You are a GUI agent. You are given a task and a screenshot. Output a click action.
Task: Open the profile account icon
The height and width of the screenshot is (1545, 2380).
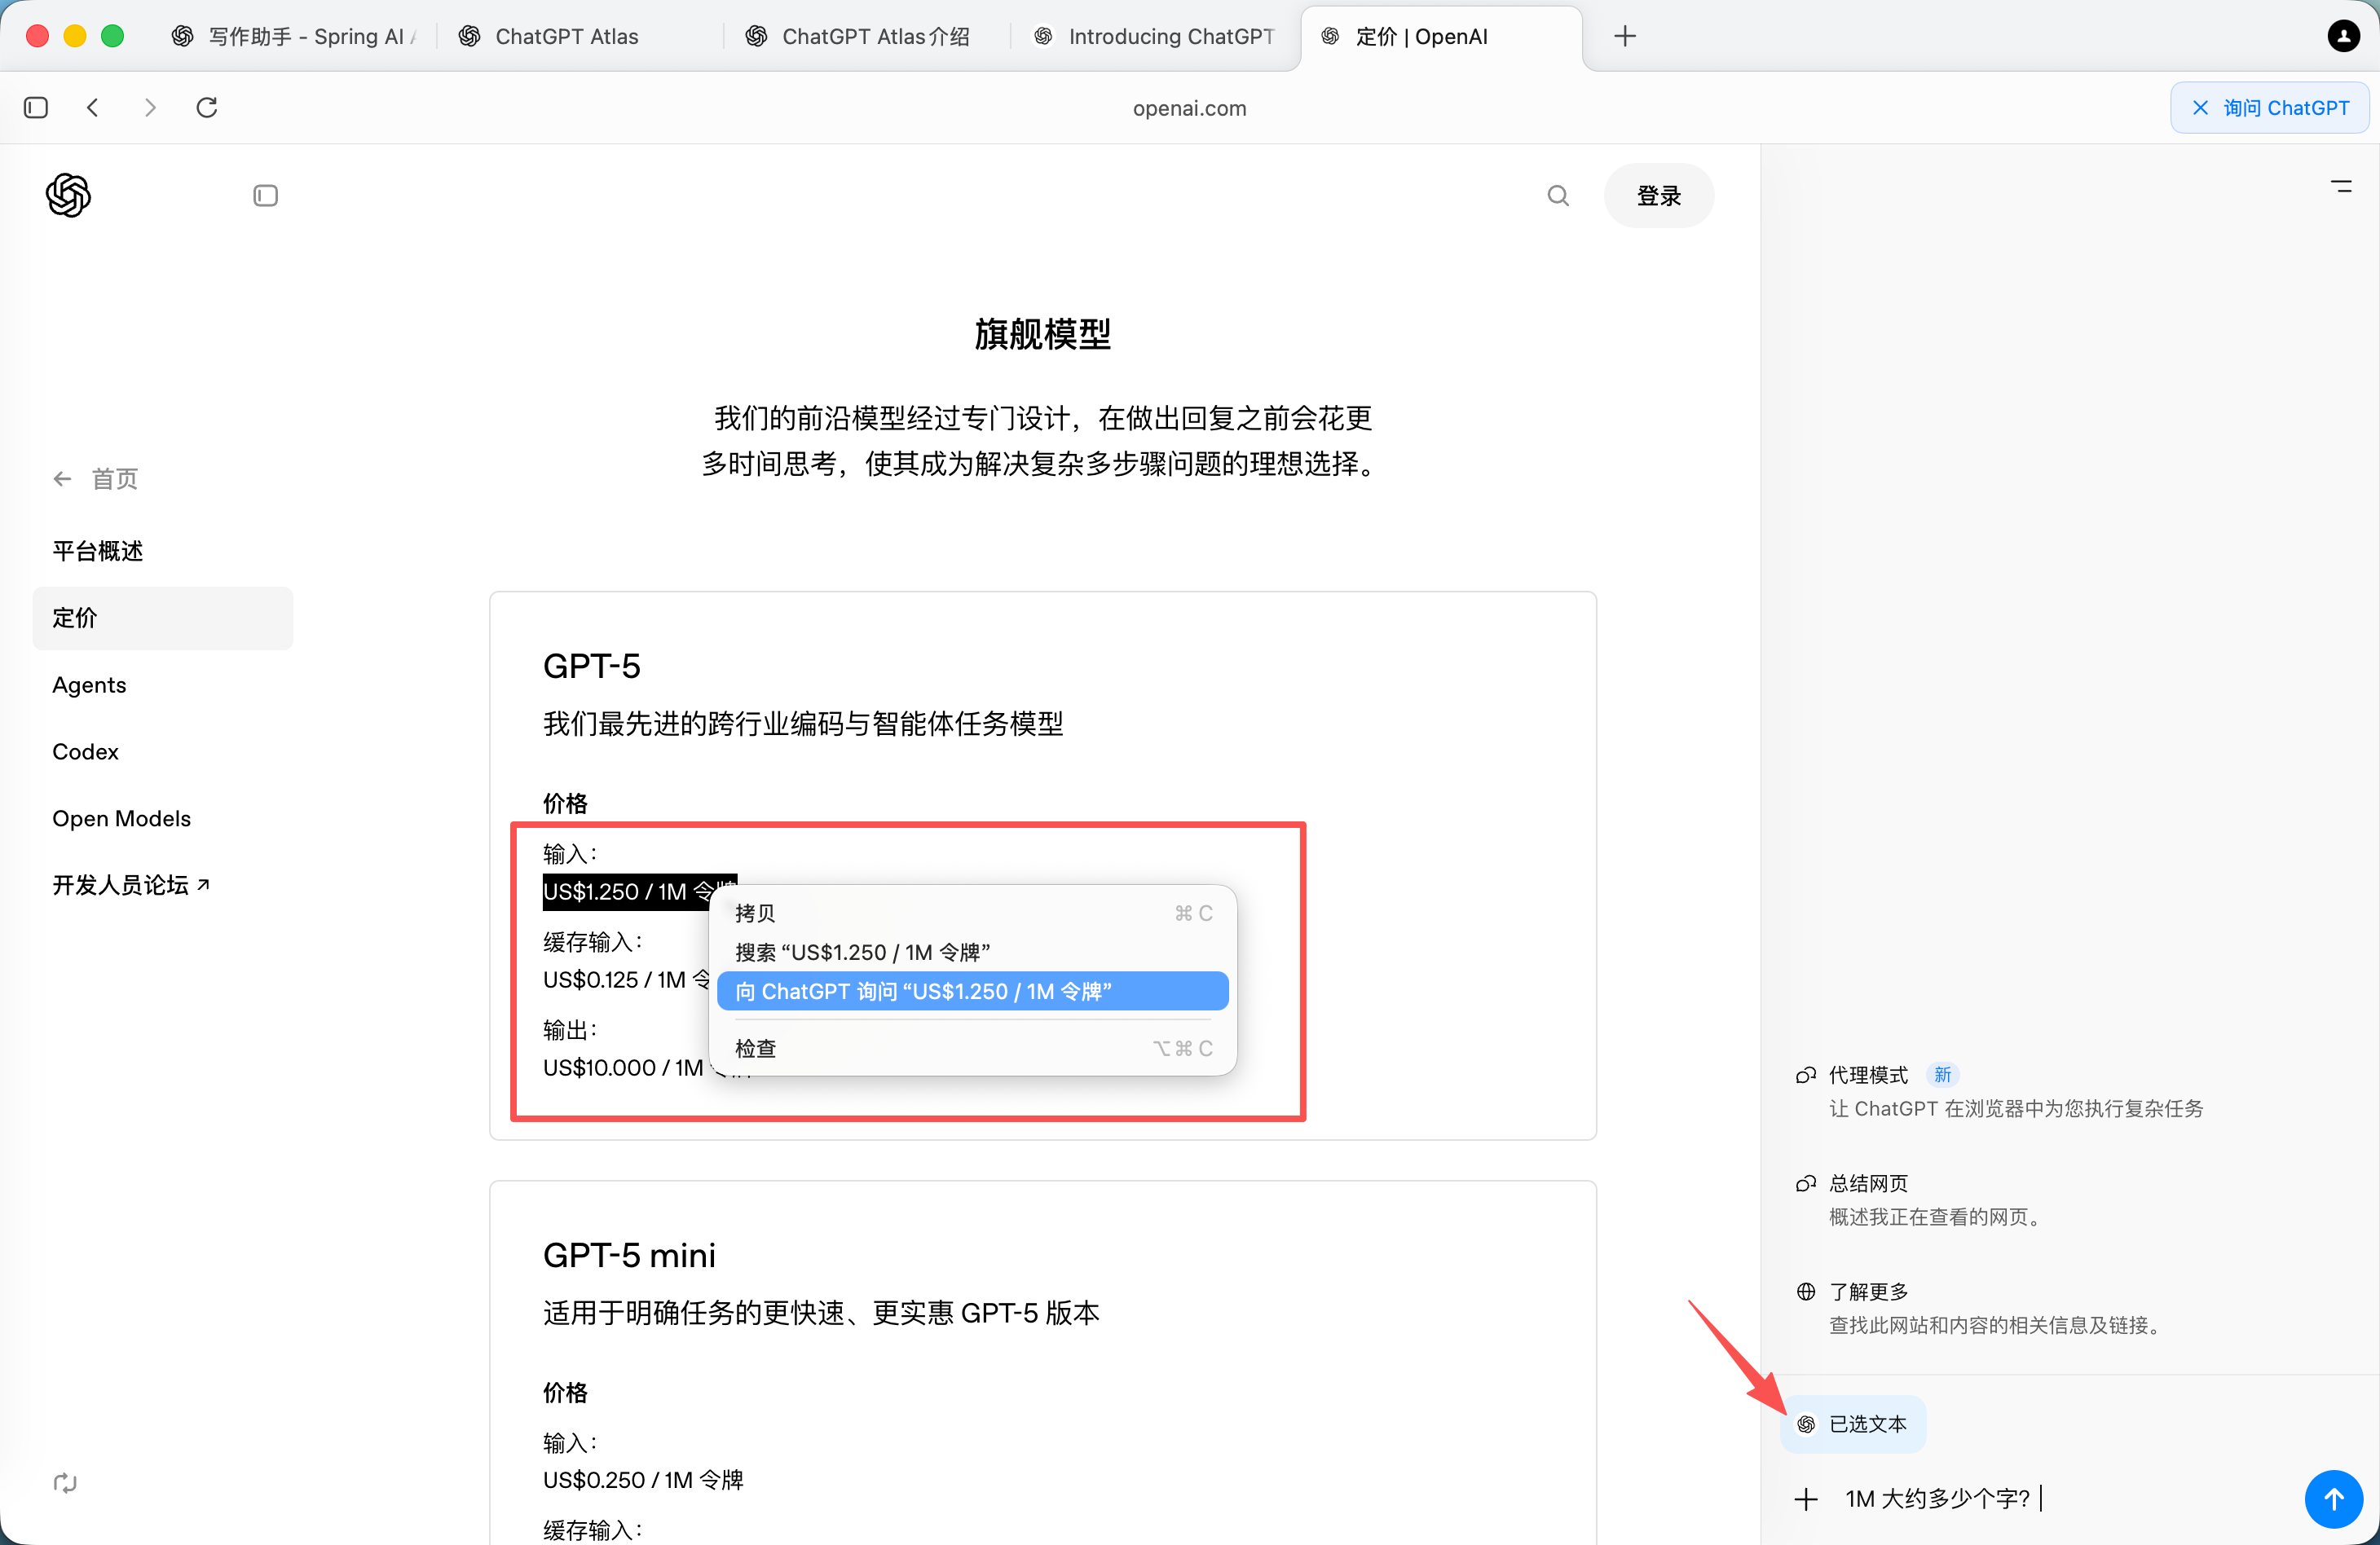(x=2343, y=36)
